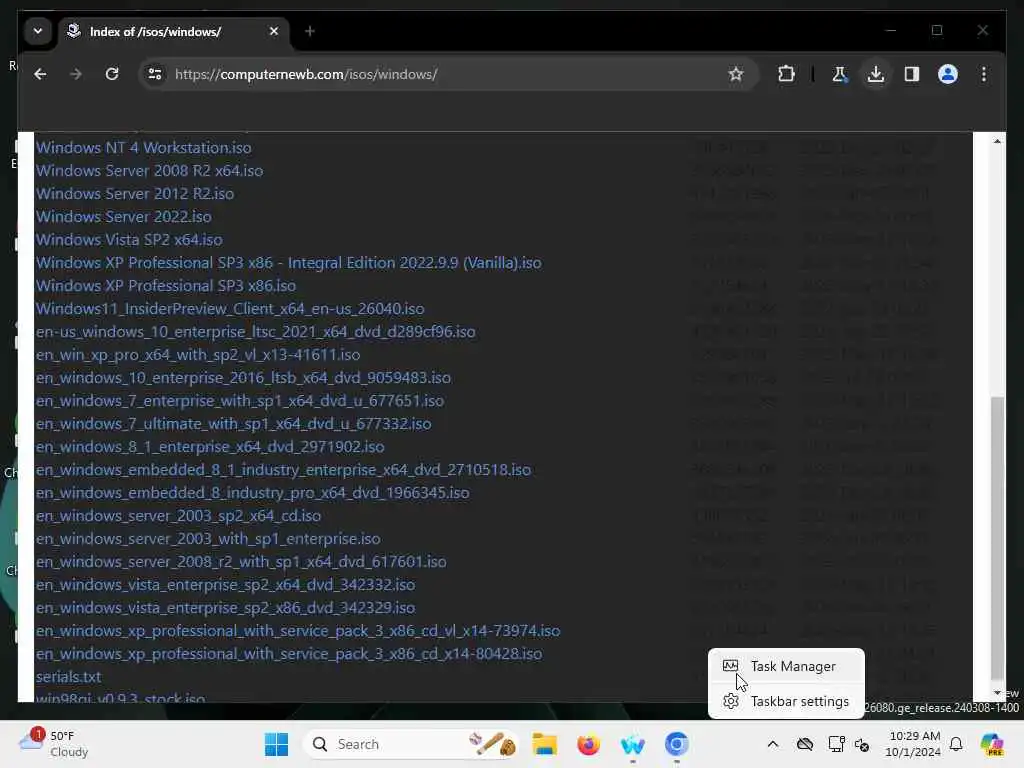The width and height of the screenshot is (1024, 768).
Task: Click the taskbar Search box
Action: (411, 744)
